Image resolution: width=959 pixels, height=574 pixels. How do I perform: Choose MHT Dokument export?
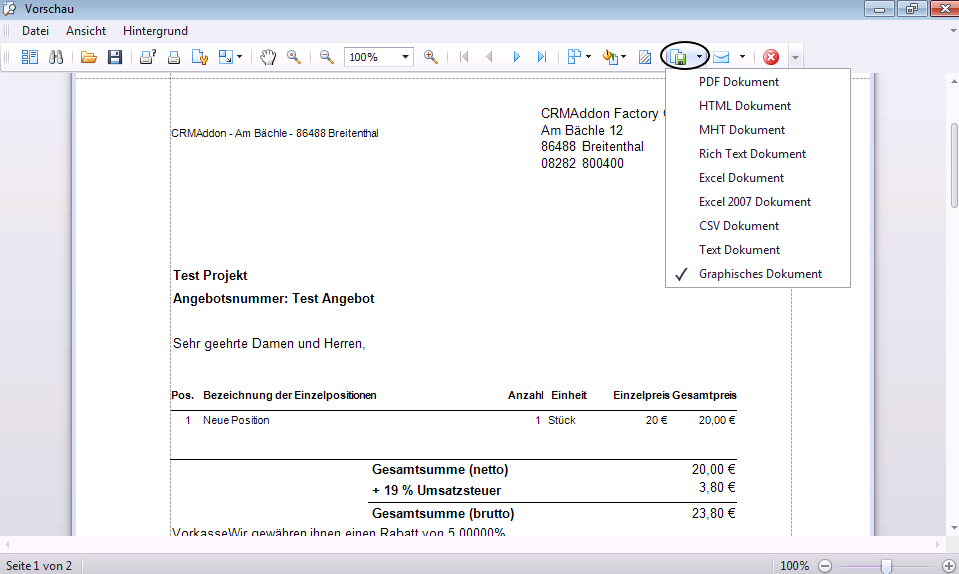[758, 130]
